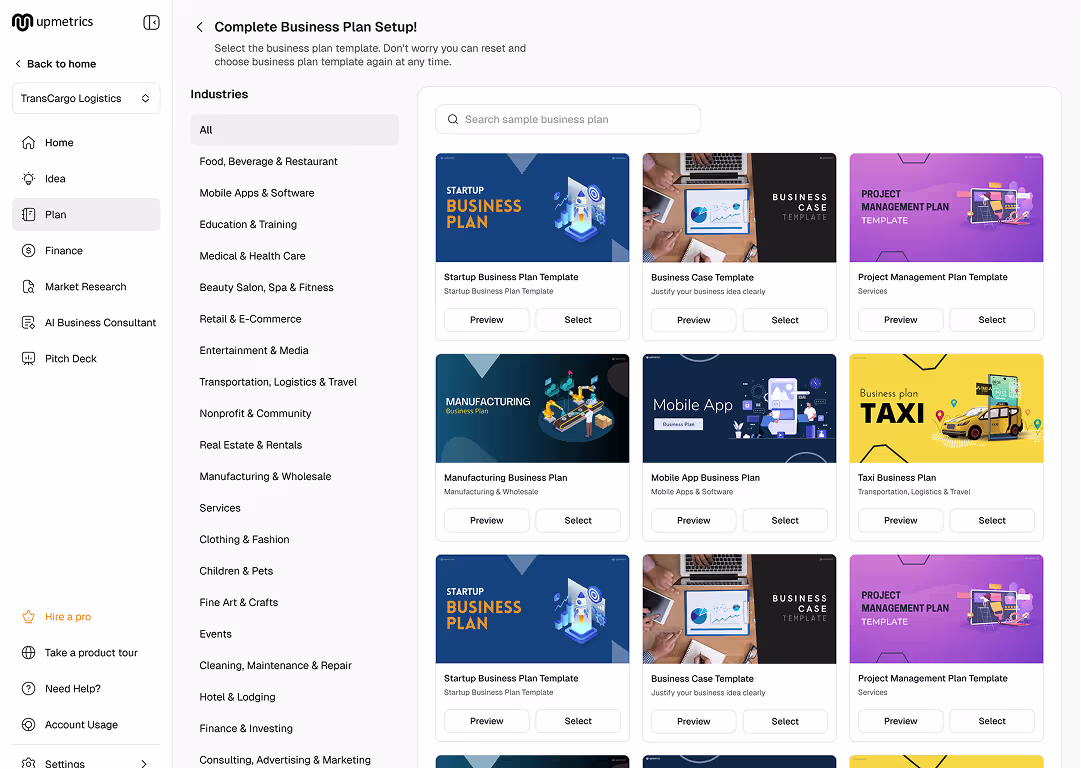
Task: Expand the Settings chevron
Action: coord(144,763)
